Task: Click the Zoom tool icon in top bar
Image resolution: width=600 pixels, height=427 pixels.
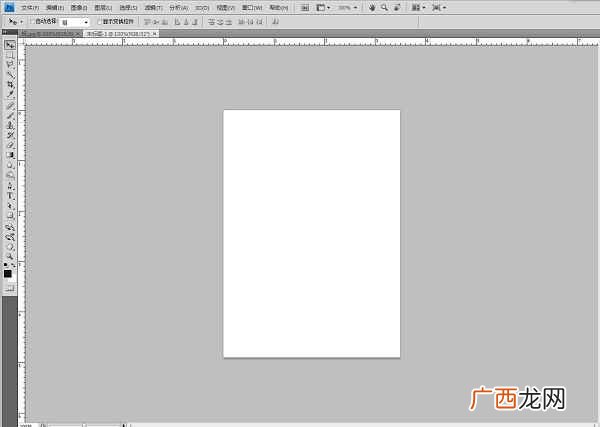Action: 384,8
